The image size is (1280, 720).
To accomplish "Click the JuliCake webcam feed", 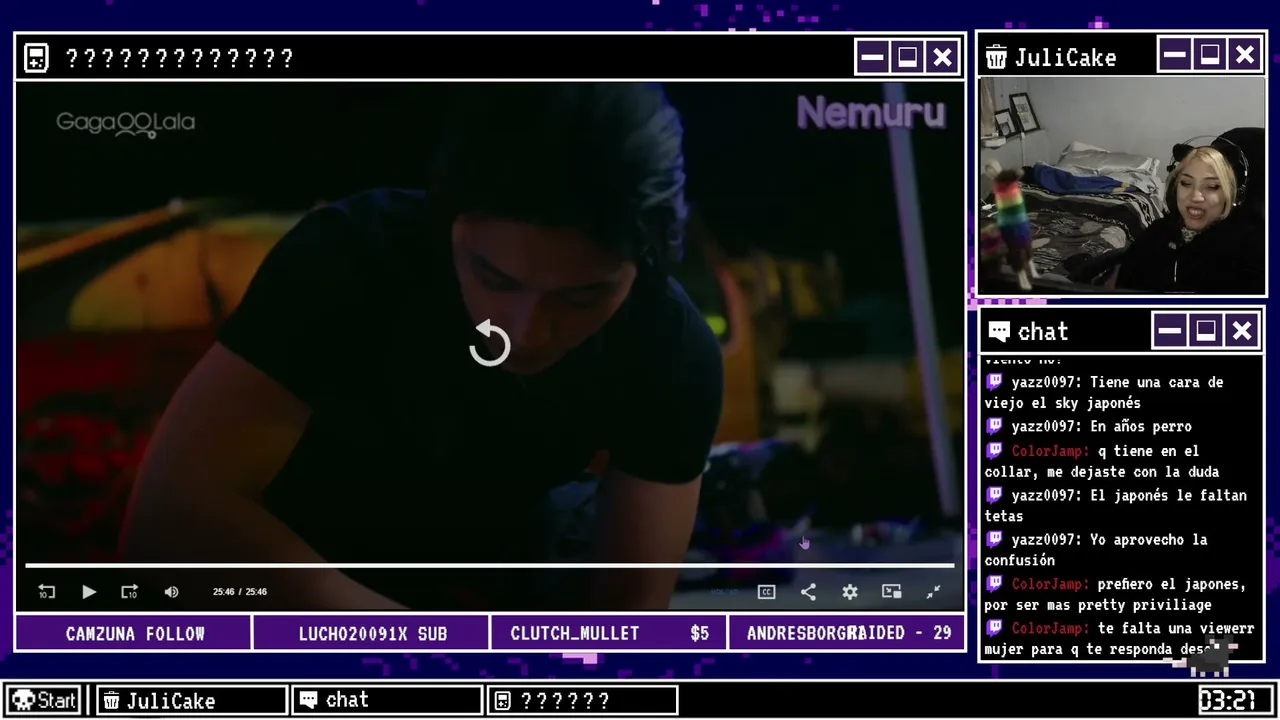I will pos(1122,186).
